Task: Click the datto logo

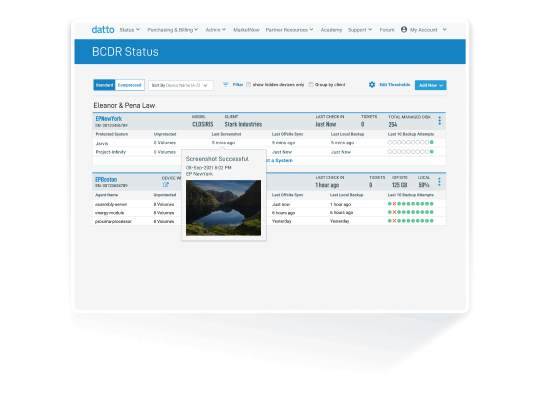Action: [103, 30]
